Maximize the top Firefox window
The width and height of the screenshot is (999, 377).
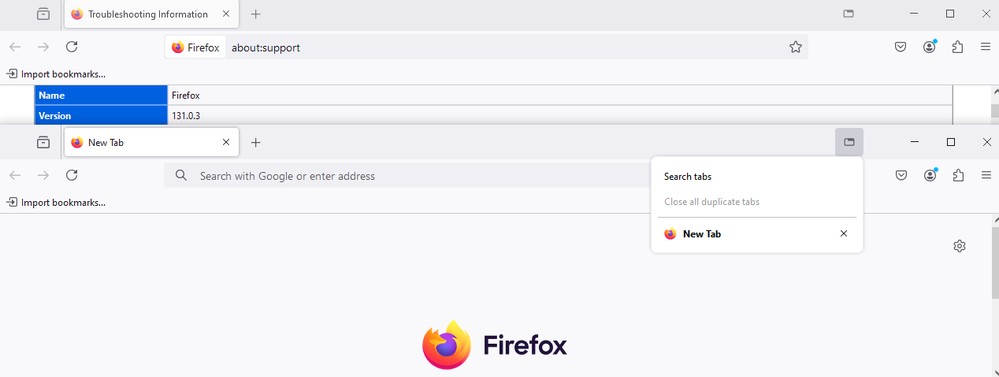pyautogui.click(x=950, y=13)
